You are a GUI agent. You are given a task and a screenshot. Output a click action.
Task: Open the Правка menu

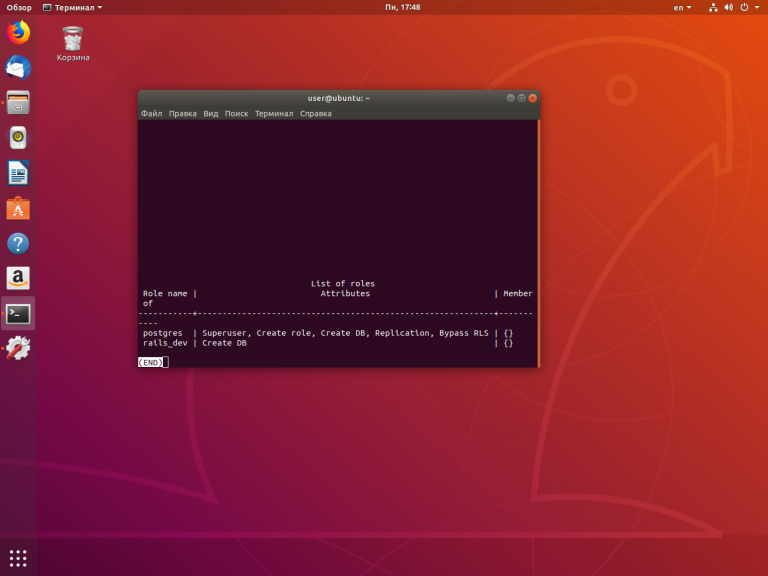point(183,114)
